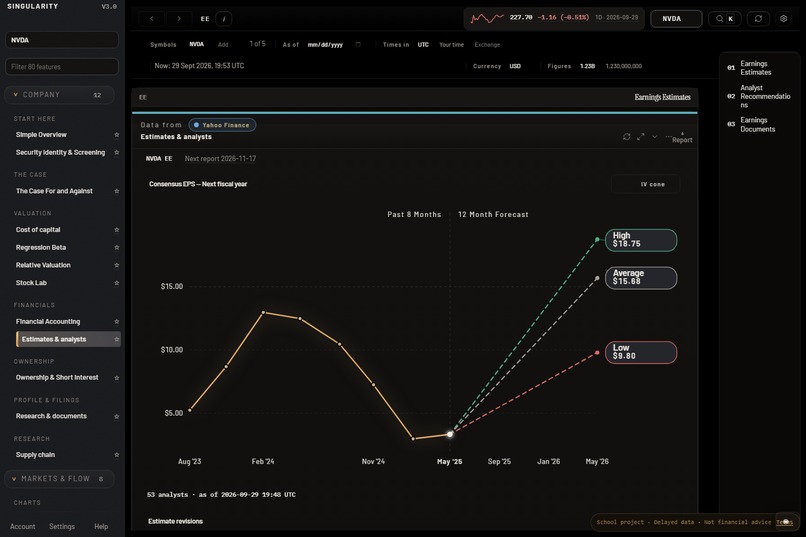Star the Supply chain feature

click(x=117, y=455)
